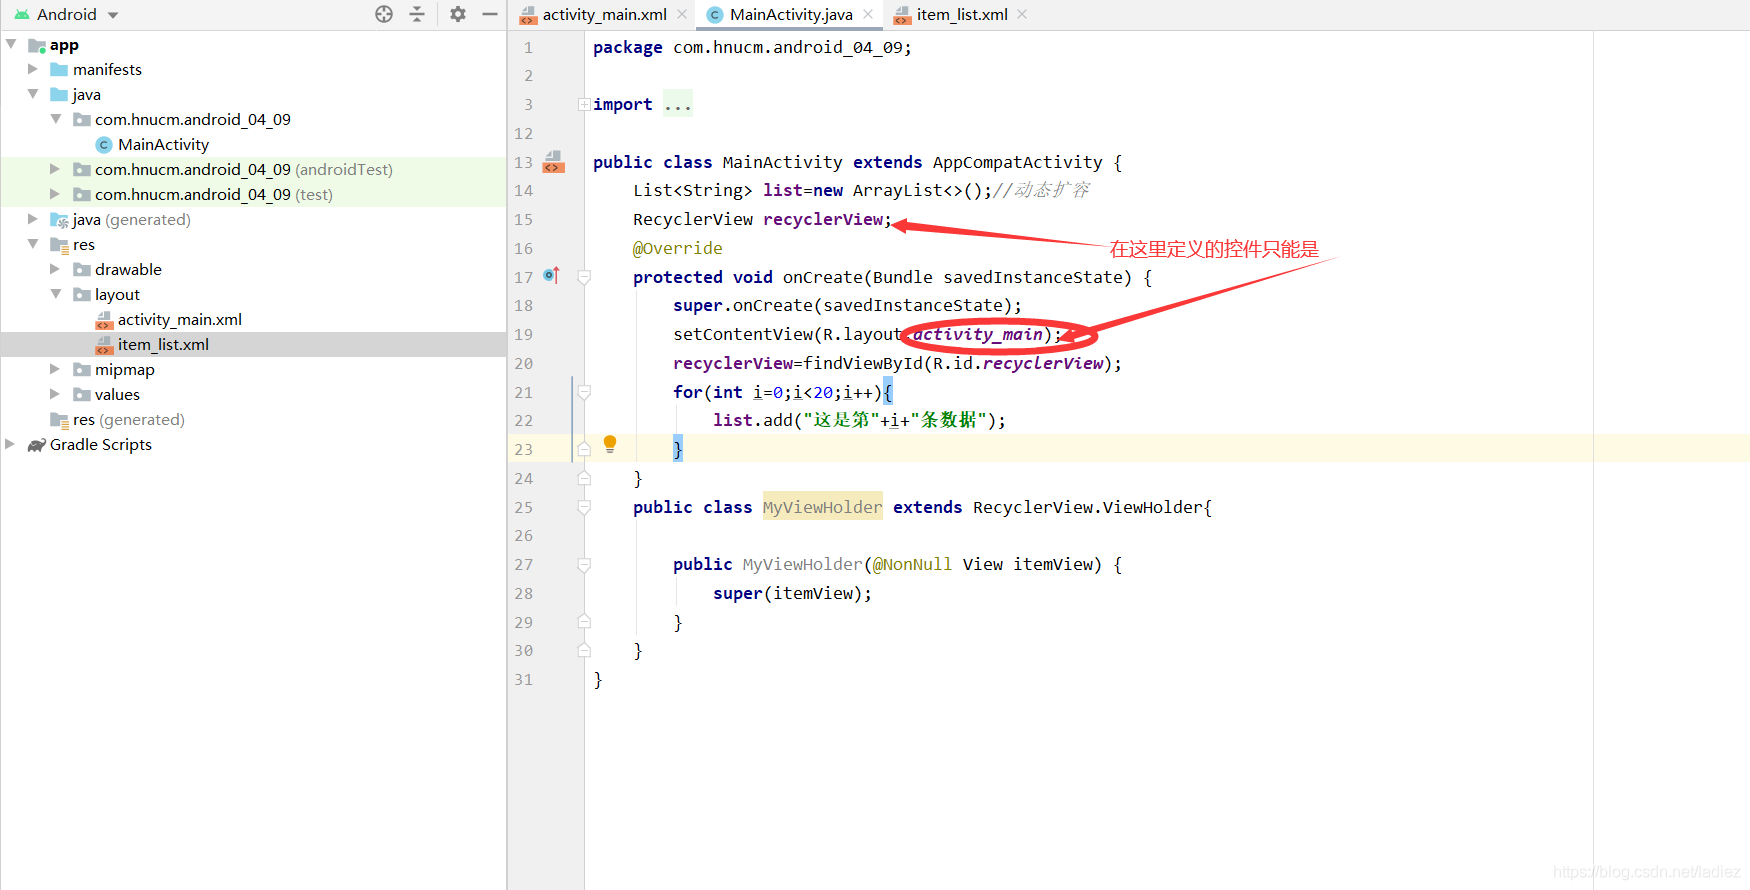This screenshot has width=1750, height=890.
Task: Fold the MyViewHolder class at line 25
Action: 584,507
